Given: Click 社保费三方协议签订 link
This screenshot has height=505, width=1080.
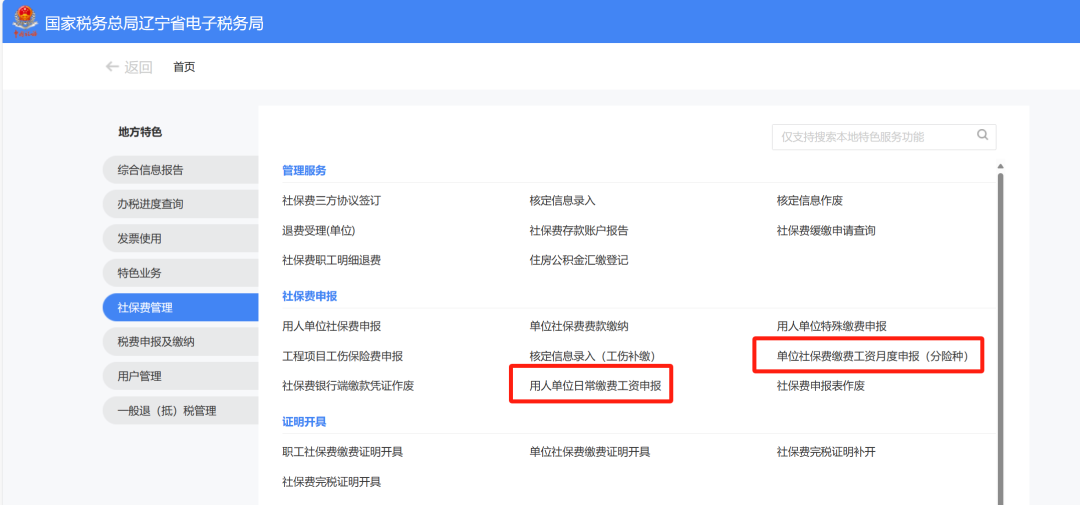Looking at the screenshot, I should click(x=331, y=200).
